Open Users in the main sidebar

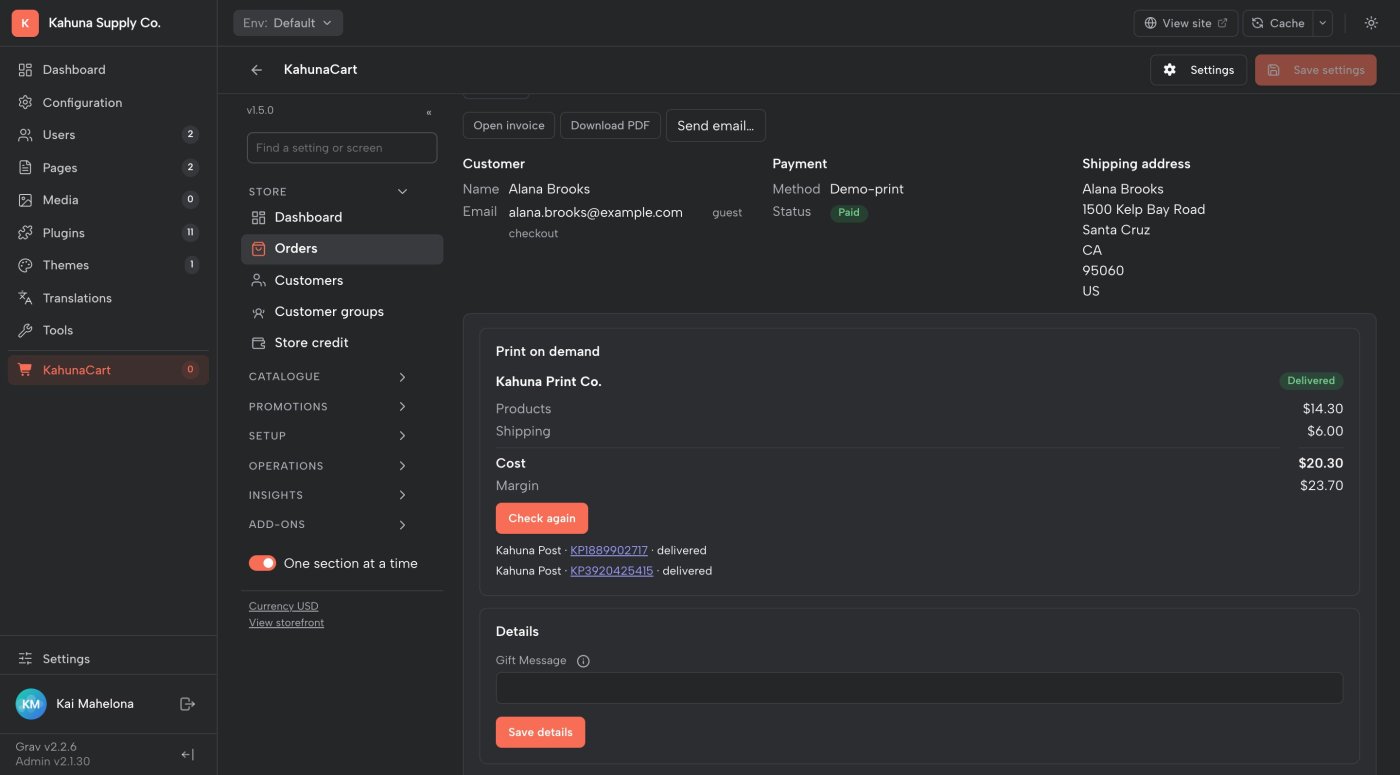pos(108,135)
